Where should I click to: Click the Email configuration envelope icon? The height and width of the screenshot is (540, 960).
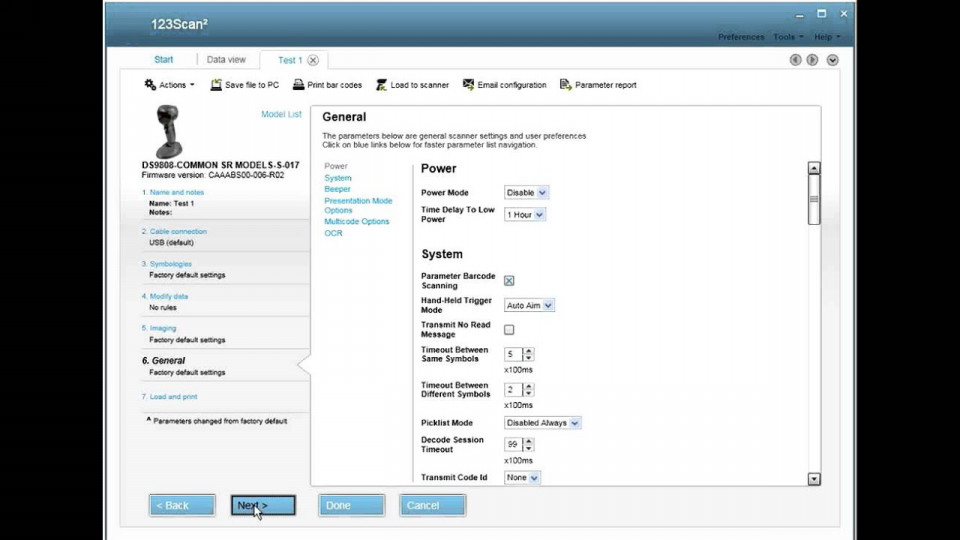468,84
